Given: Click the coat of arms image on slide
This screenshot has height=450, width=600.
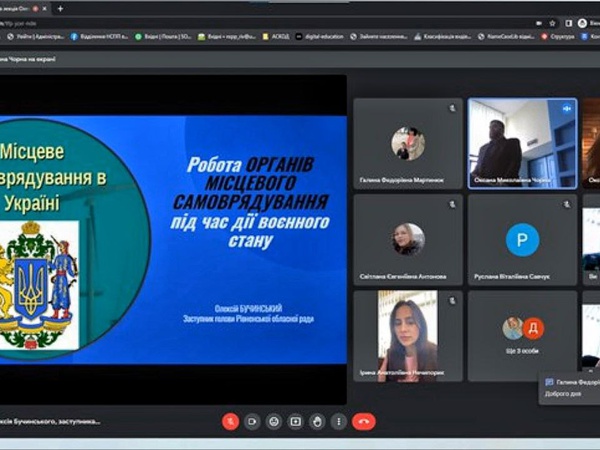Looking at the screenshot, I should click(38, 285).
